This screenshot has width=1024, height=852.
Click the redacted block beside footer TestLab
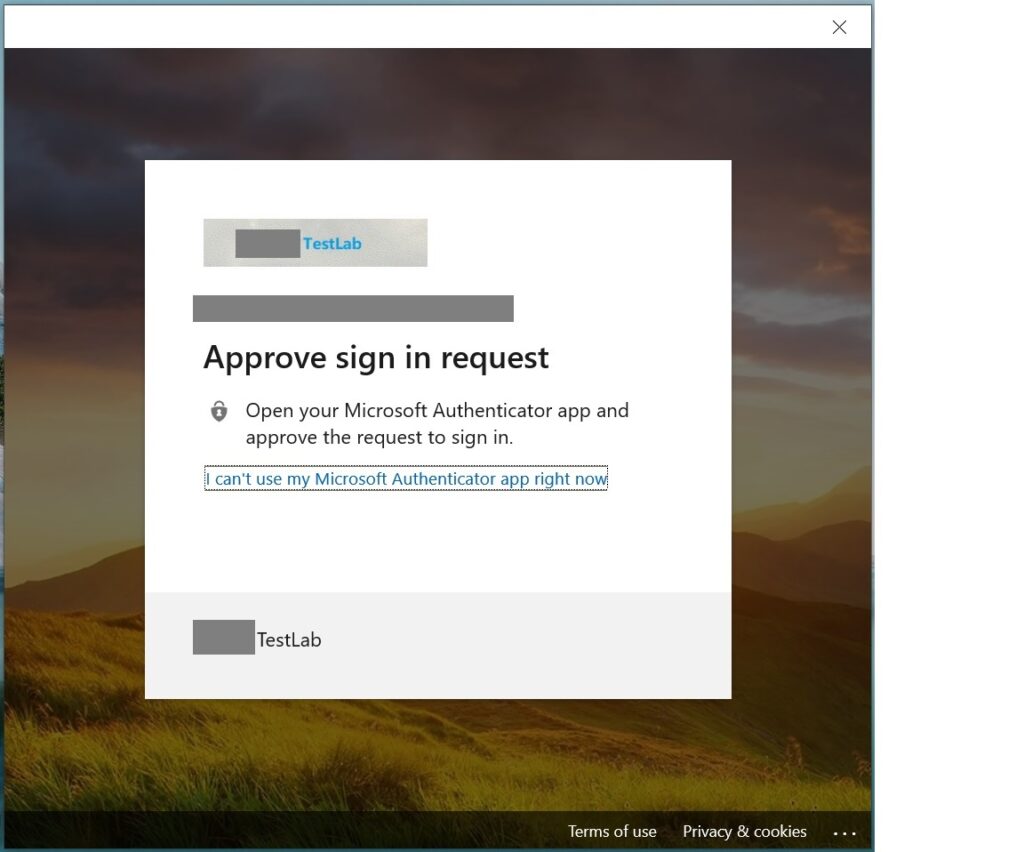click(223, 637)
